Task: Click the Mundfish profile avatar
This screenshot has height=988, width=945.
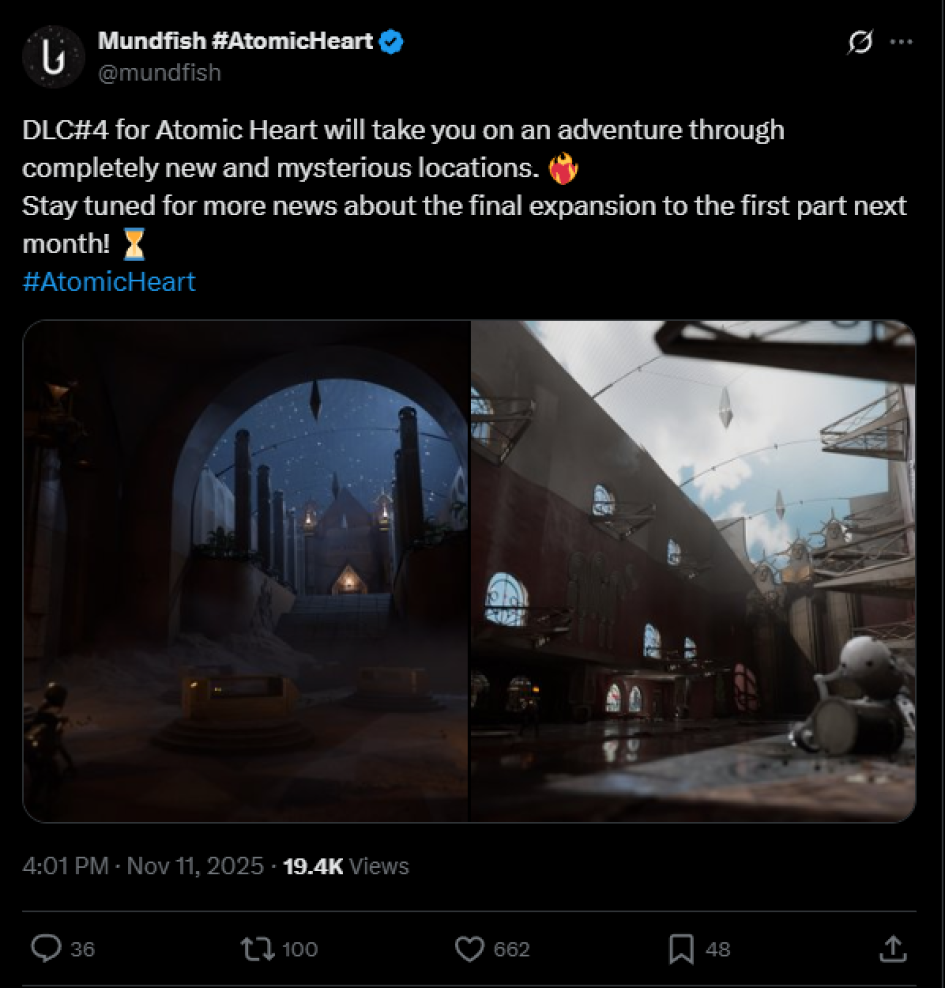Action: (52, 56)
